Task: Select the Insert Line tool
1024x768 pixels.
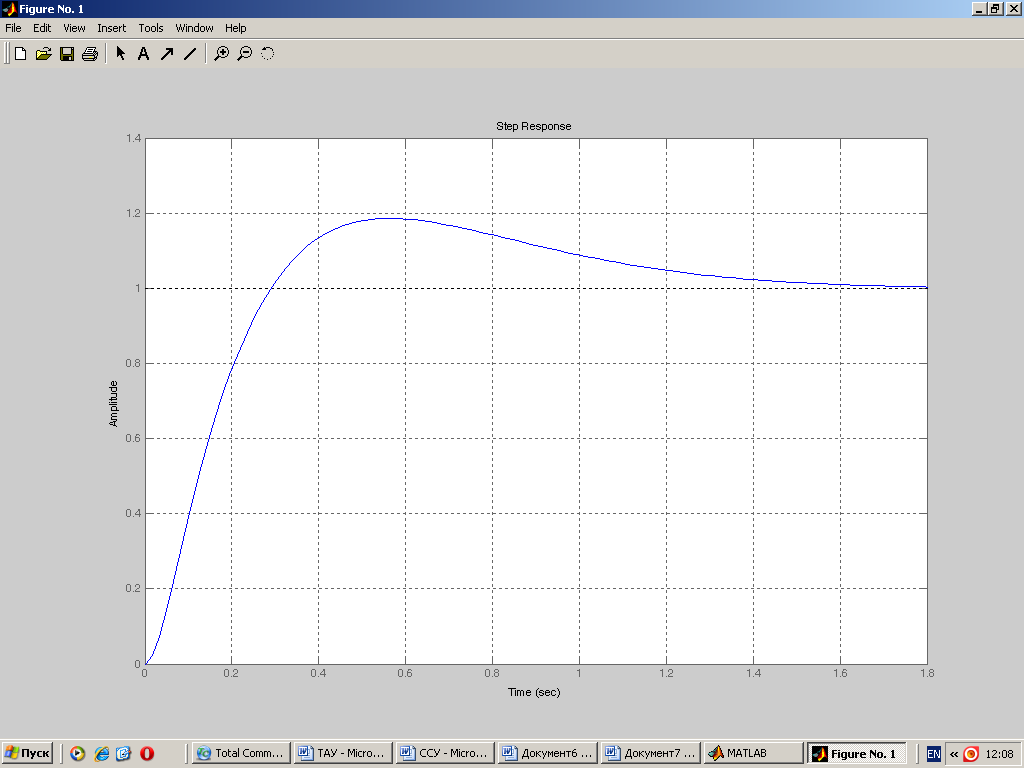Action: [190, 54]
